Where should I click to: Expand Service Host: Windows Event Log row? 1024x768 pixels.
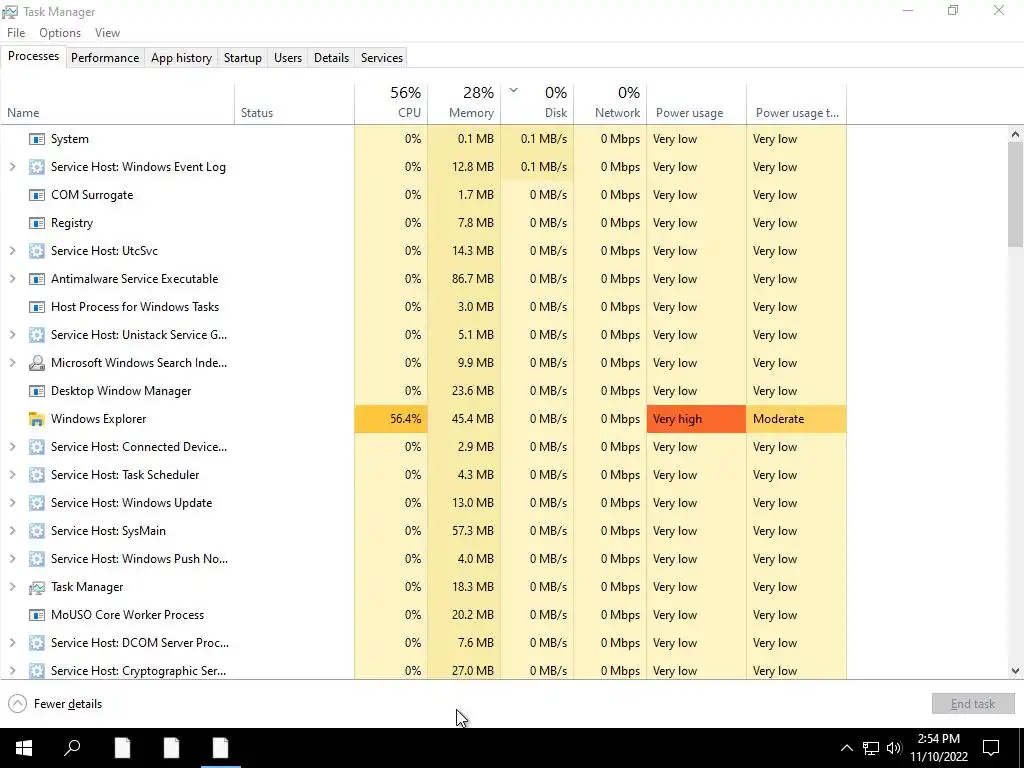tap(12, 167)
